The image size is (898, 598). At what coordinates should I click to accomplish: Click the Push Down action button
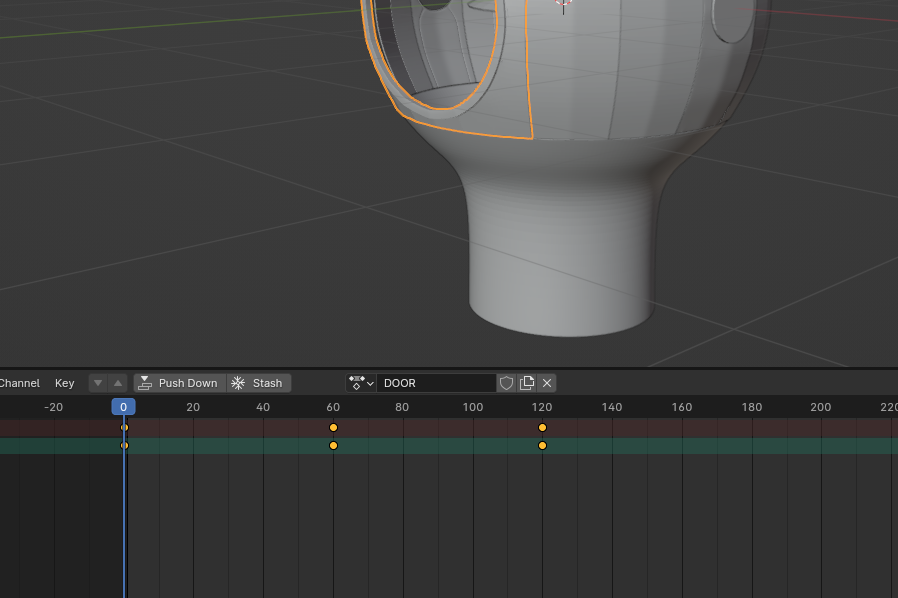point(178,383)
